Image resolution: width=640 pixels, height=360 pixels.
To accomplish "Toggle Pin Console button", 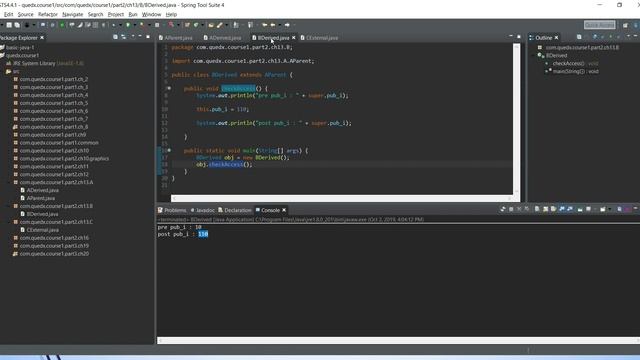I will (x=580, y=209).
